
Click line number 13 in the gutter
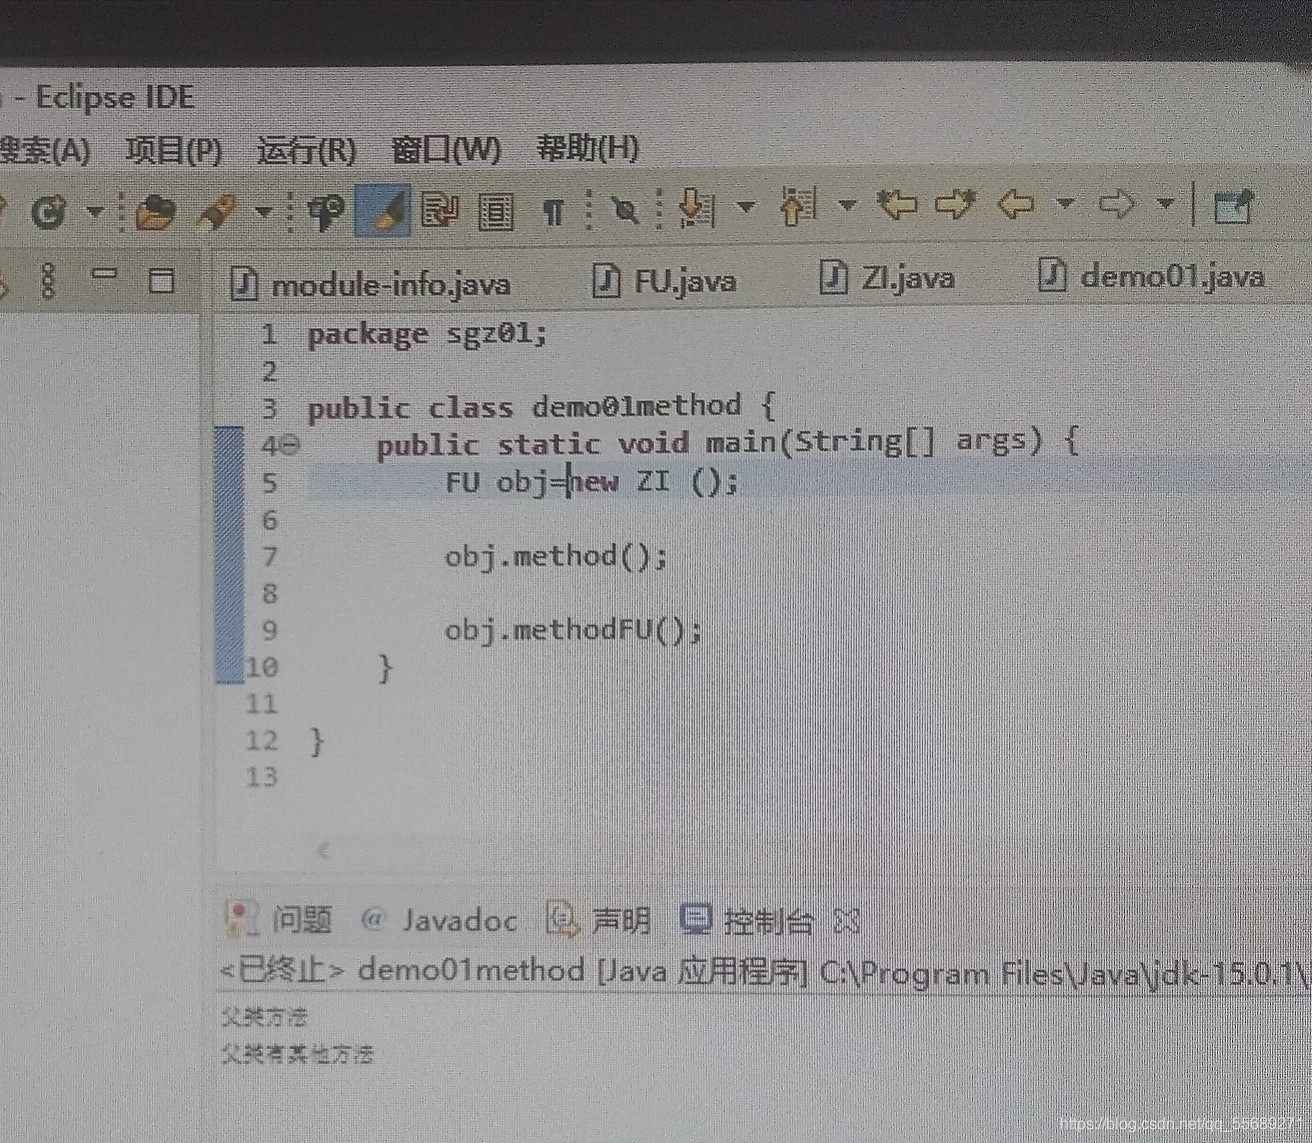[262, 777]
